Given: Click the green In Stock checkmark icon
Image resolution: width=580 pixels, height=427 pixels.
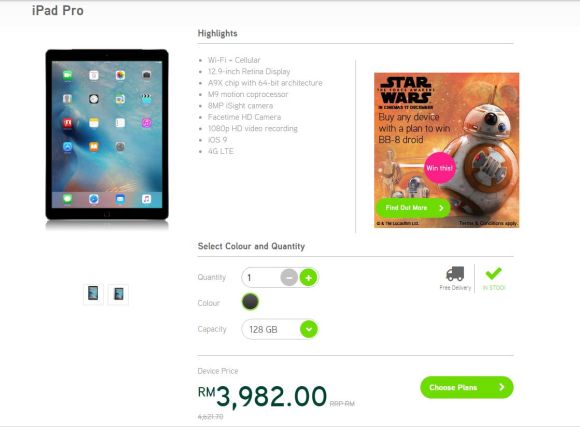Looking at the screenshot, I should (x=493, y=273).
